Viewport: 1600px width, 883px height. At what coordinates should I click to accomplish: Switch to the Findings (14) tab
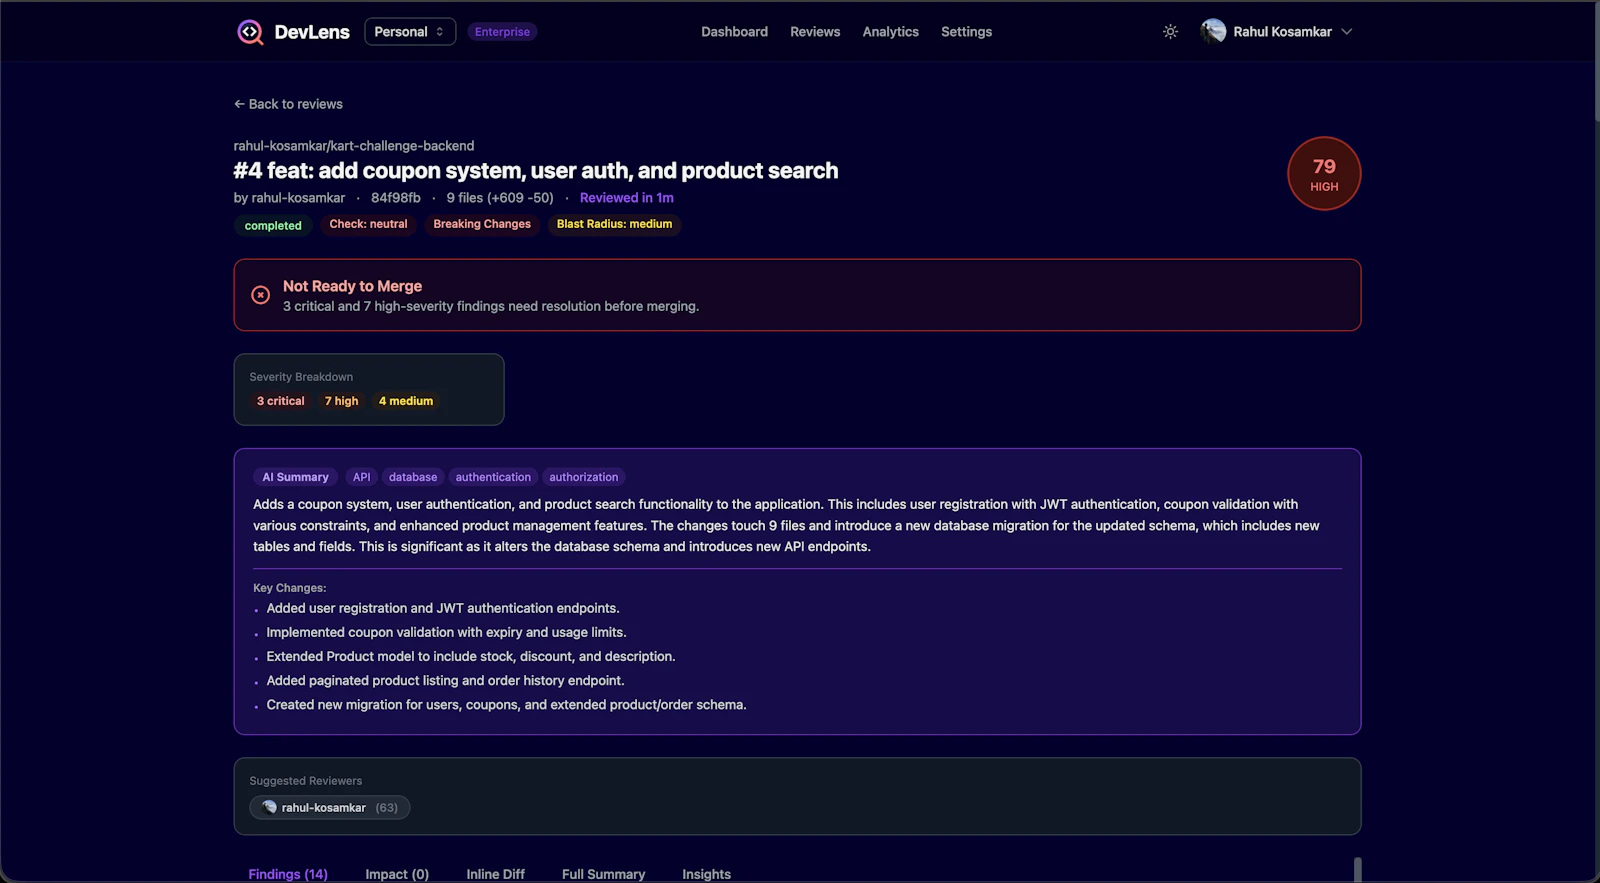pyautogui.click(x=288, y=874)
